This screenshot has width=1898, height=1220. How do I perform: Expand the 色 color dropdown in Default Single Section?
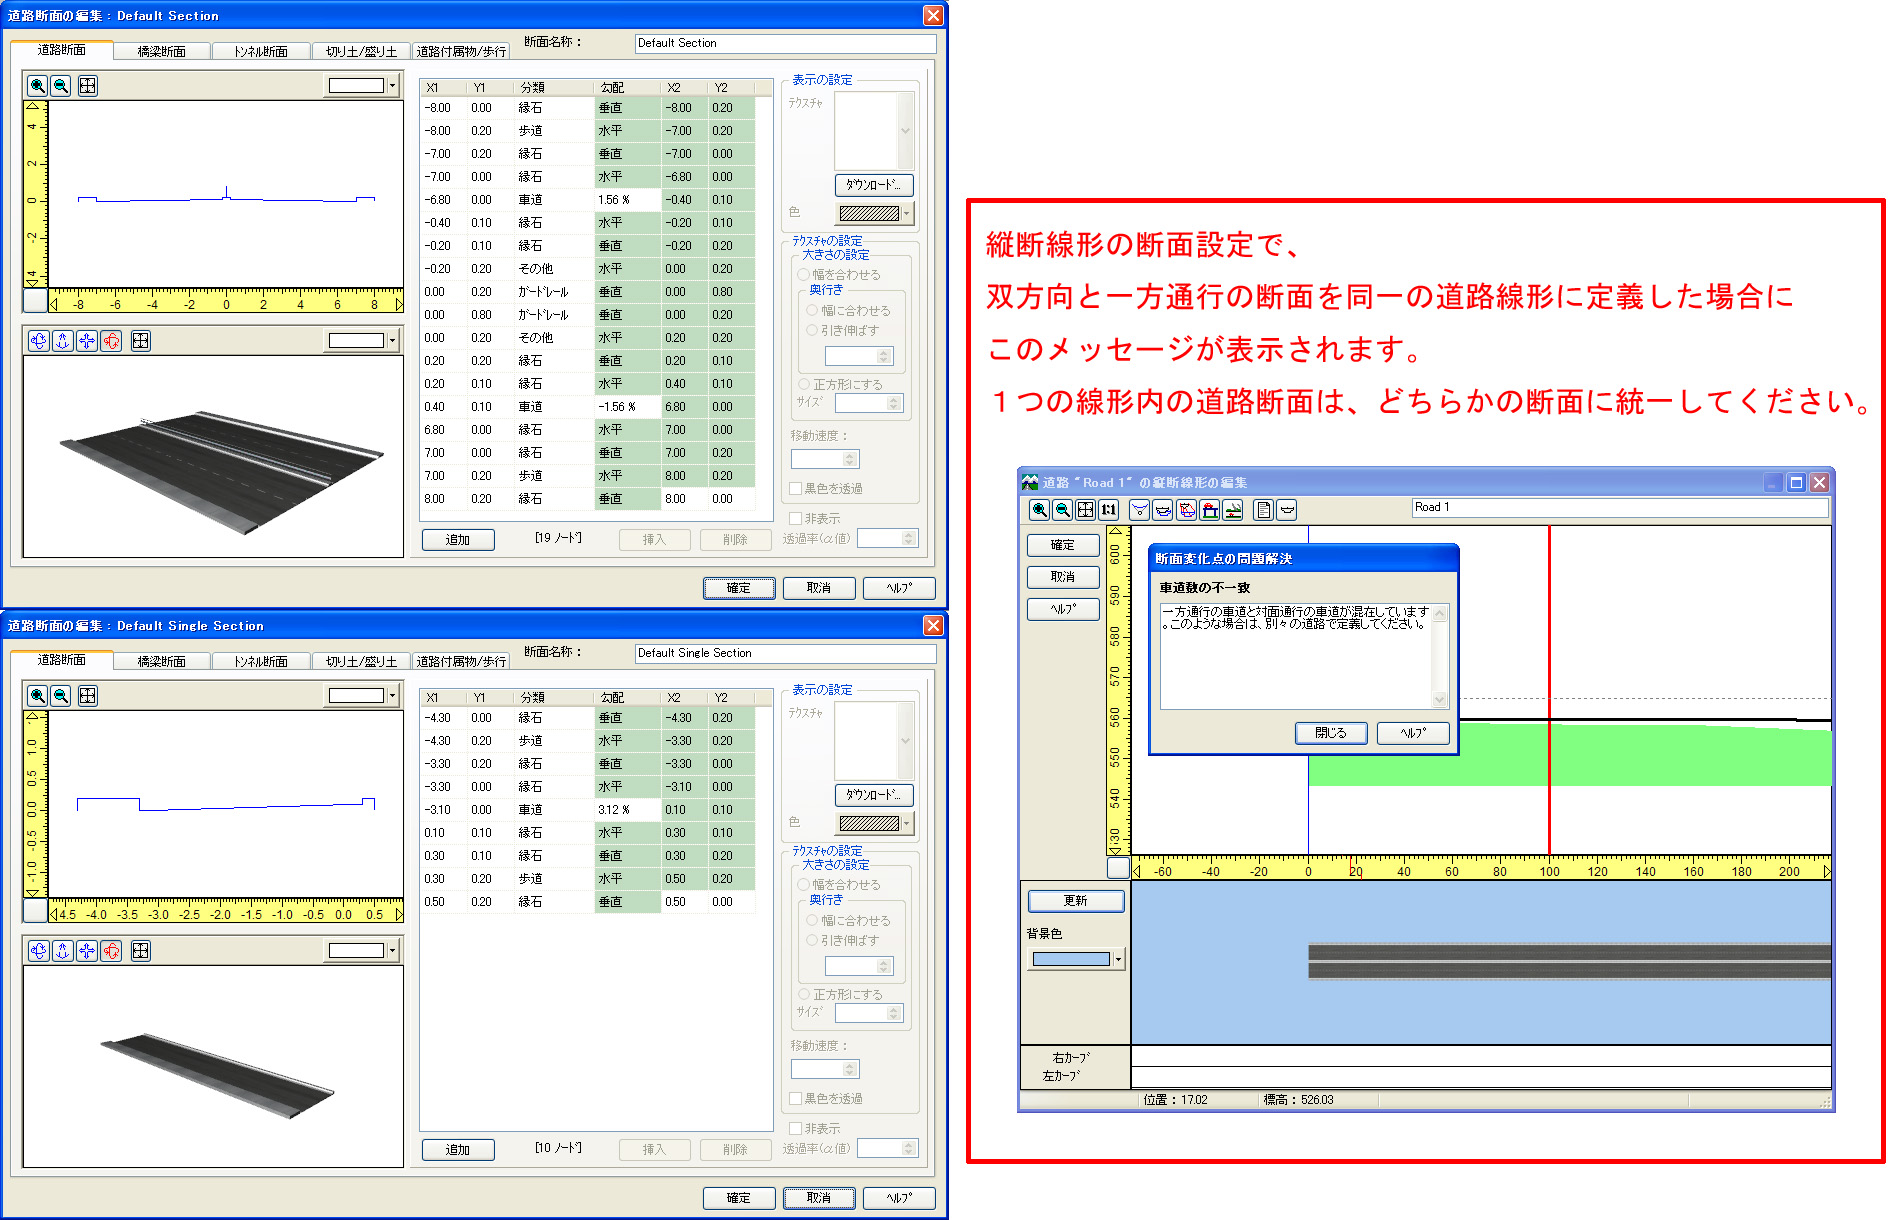pos(907,823)
